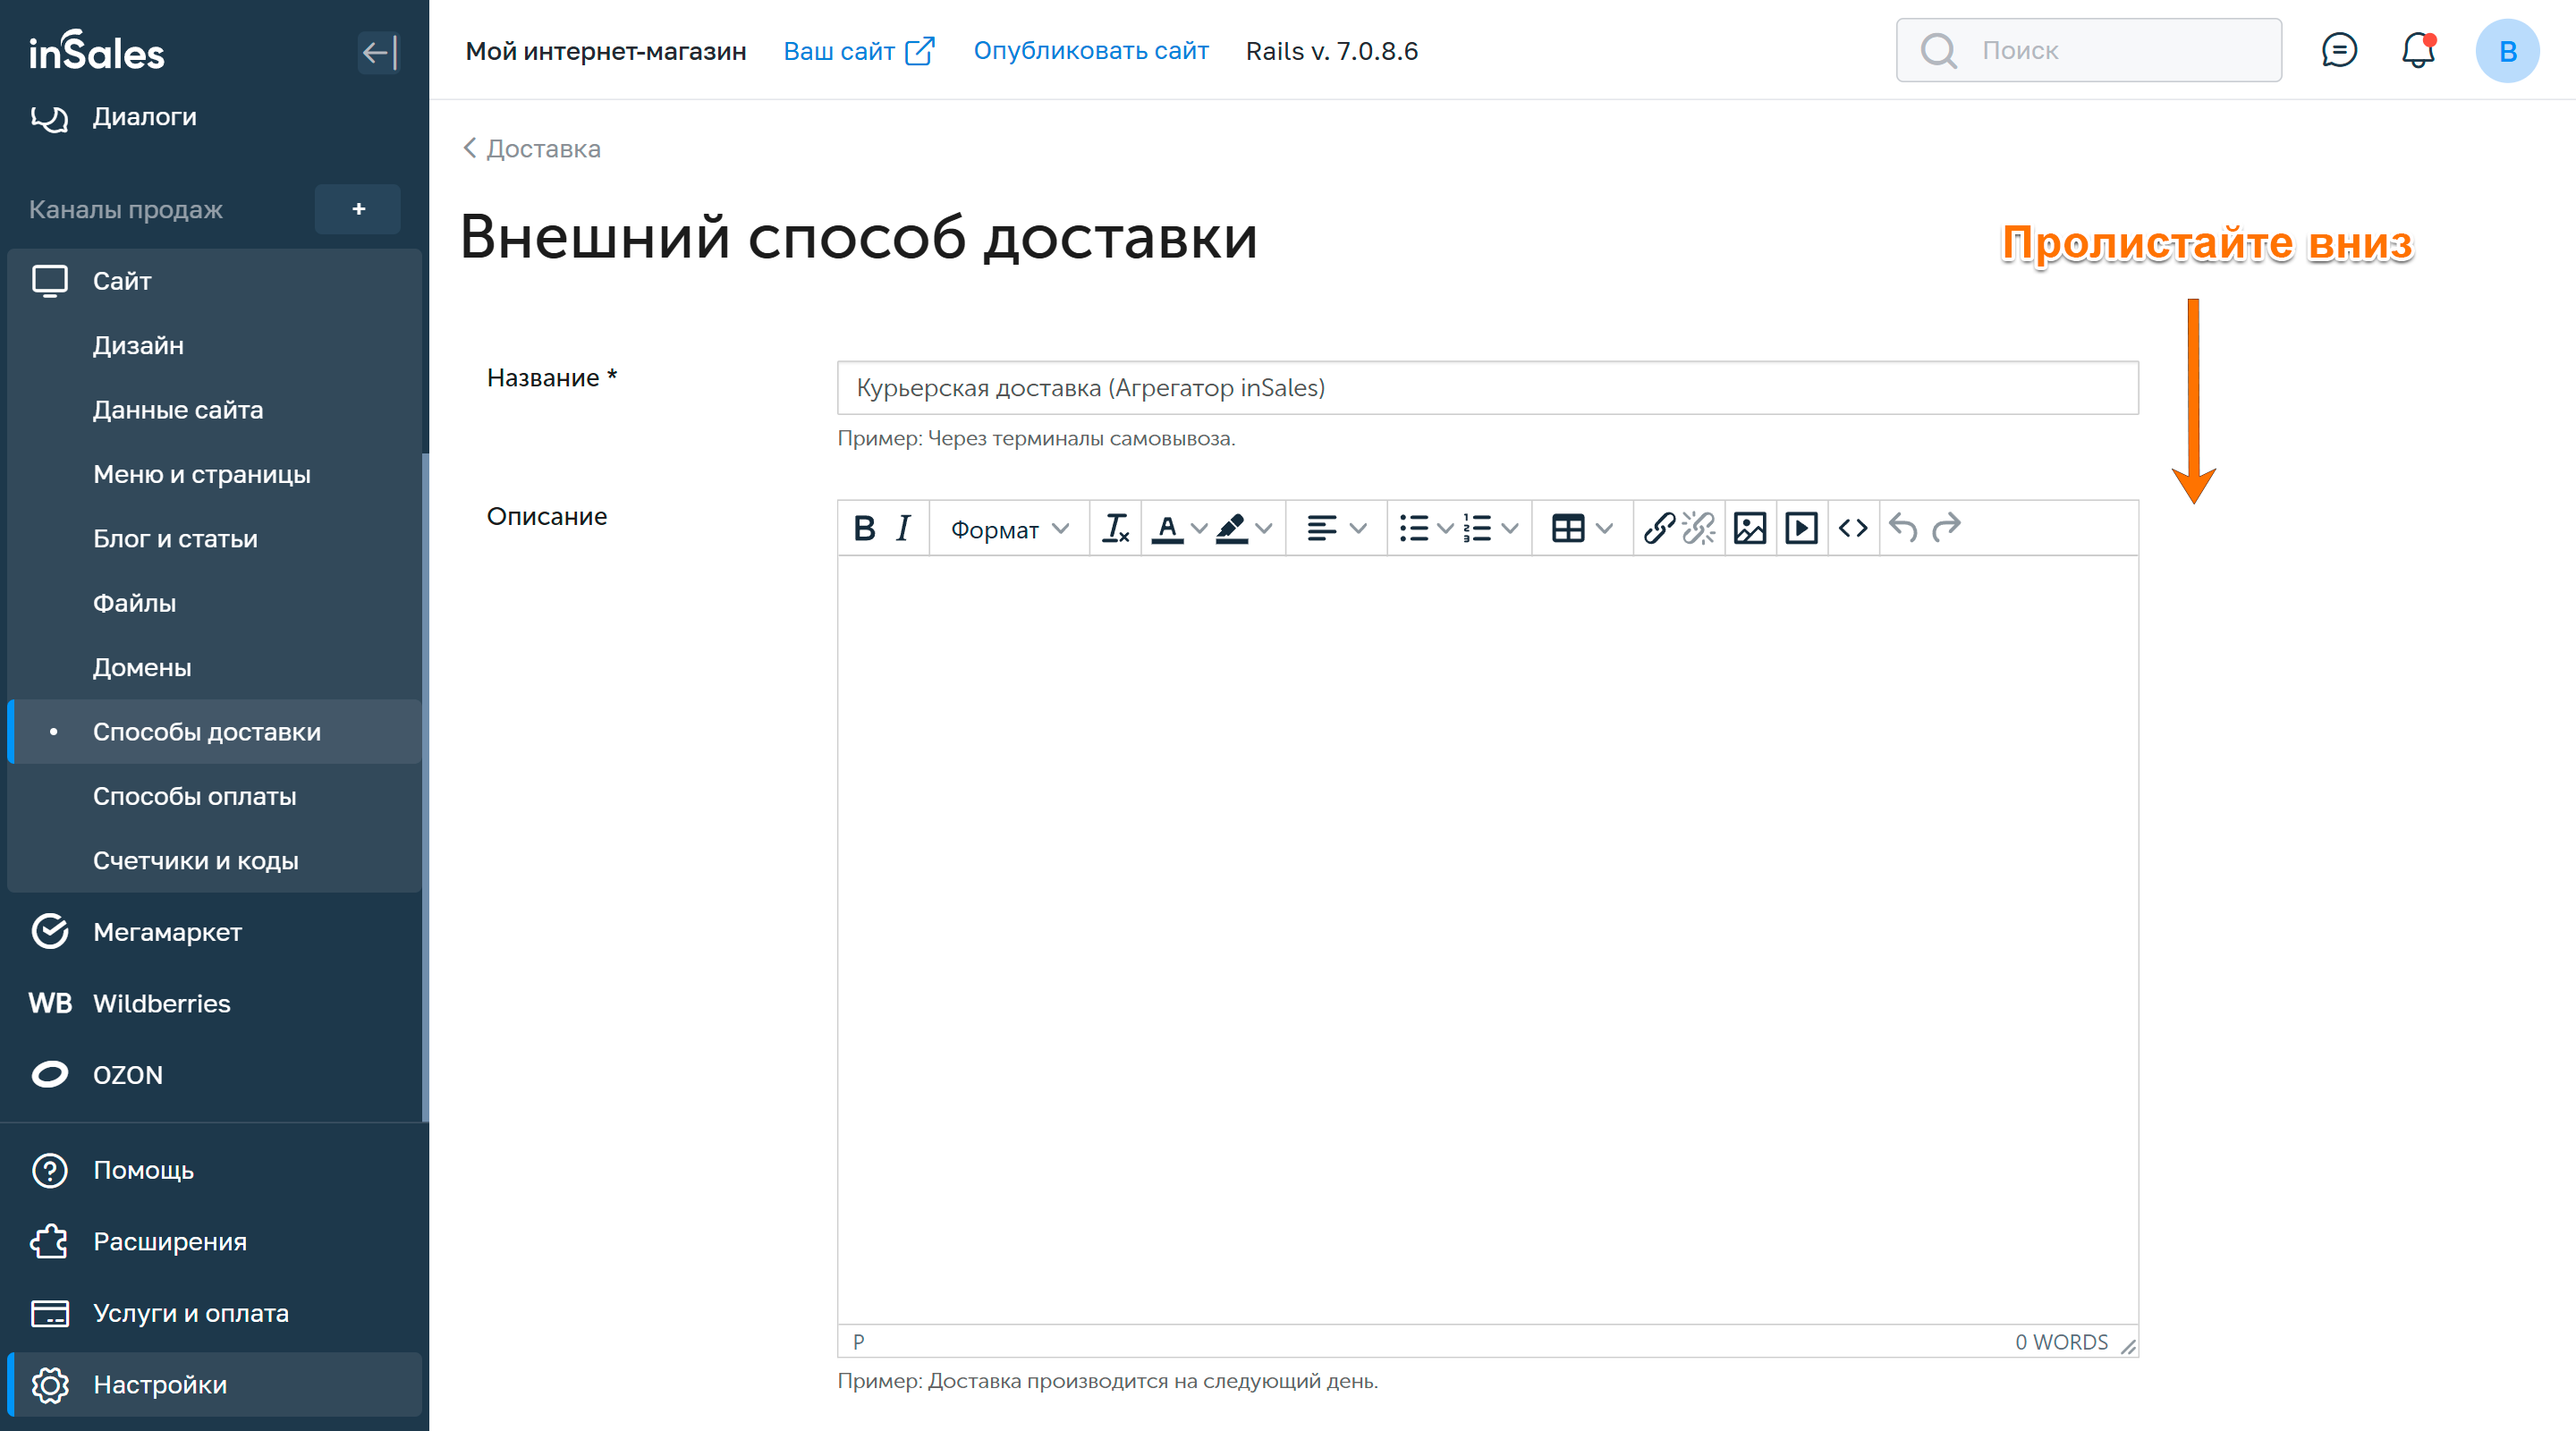Open Настройки in the sidebar
2576x1431 pixels.
tap(159, 1384)
